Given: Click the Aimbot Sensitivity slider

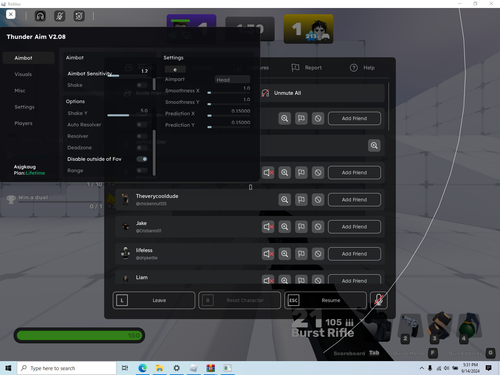Looking at the screenshot, I should pos(127,76).
